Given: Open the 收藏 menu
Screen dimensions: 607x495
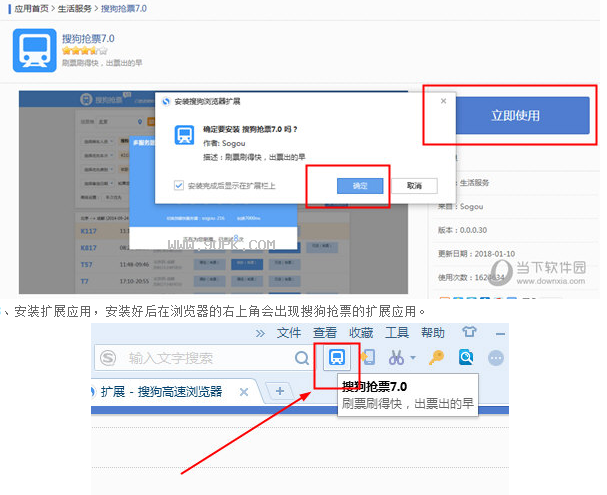Looking at the screenshot, I should pyautogui.click(x=361, y=332).
